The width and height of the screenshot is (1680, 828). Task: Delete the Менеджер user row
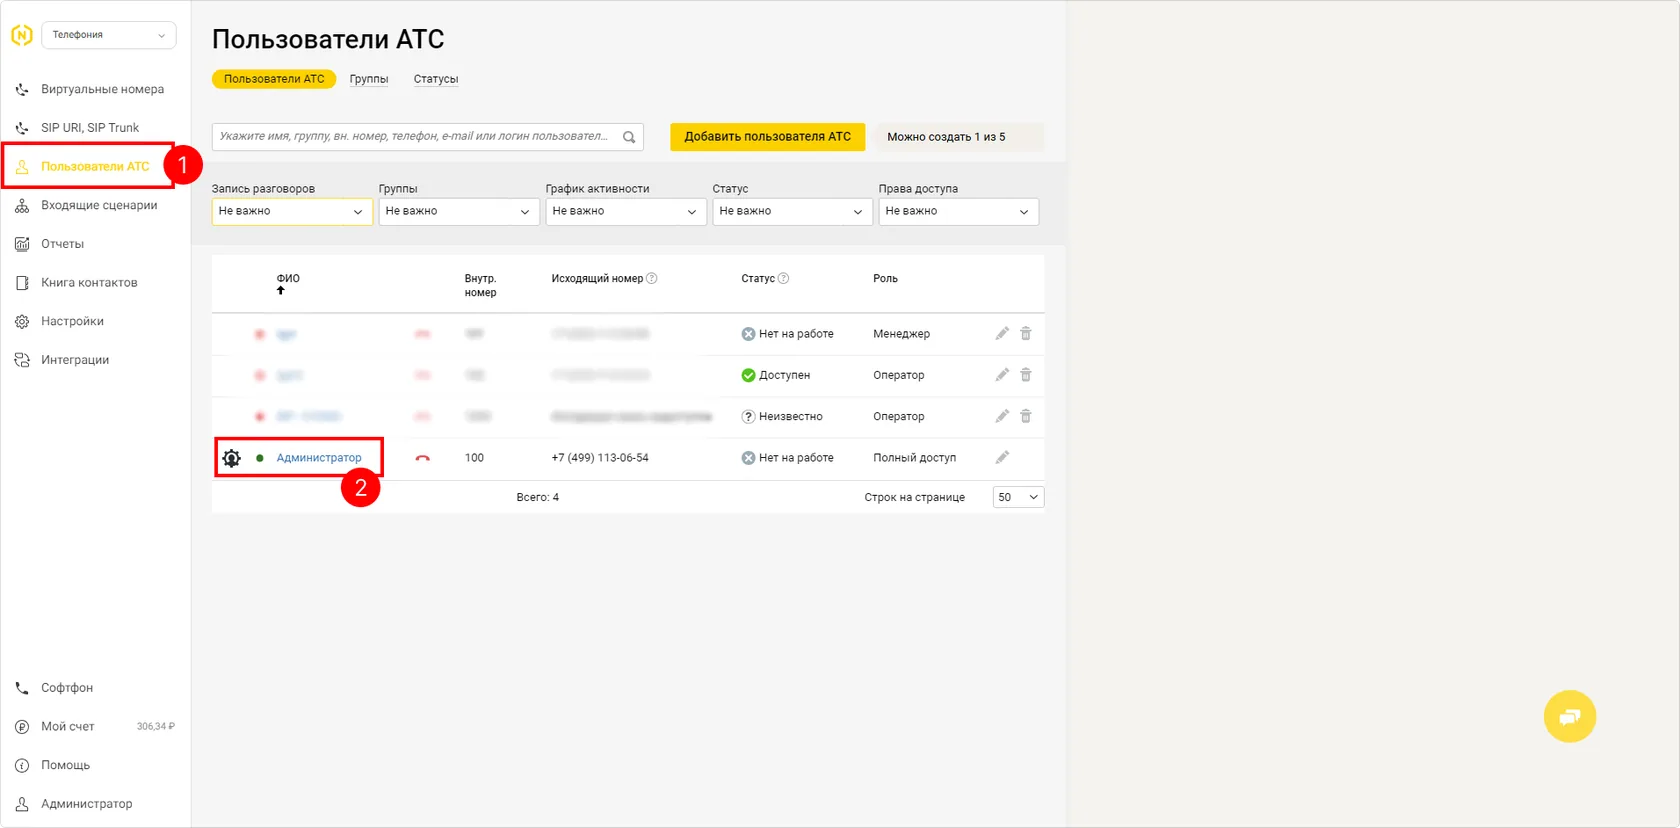tap(1026, 334)
